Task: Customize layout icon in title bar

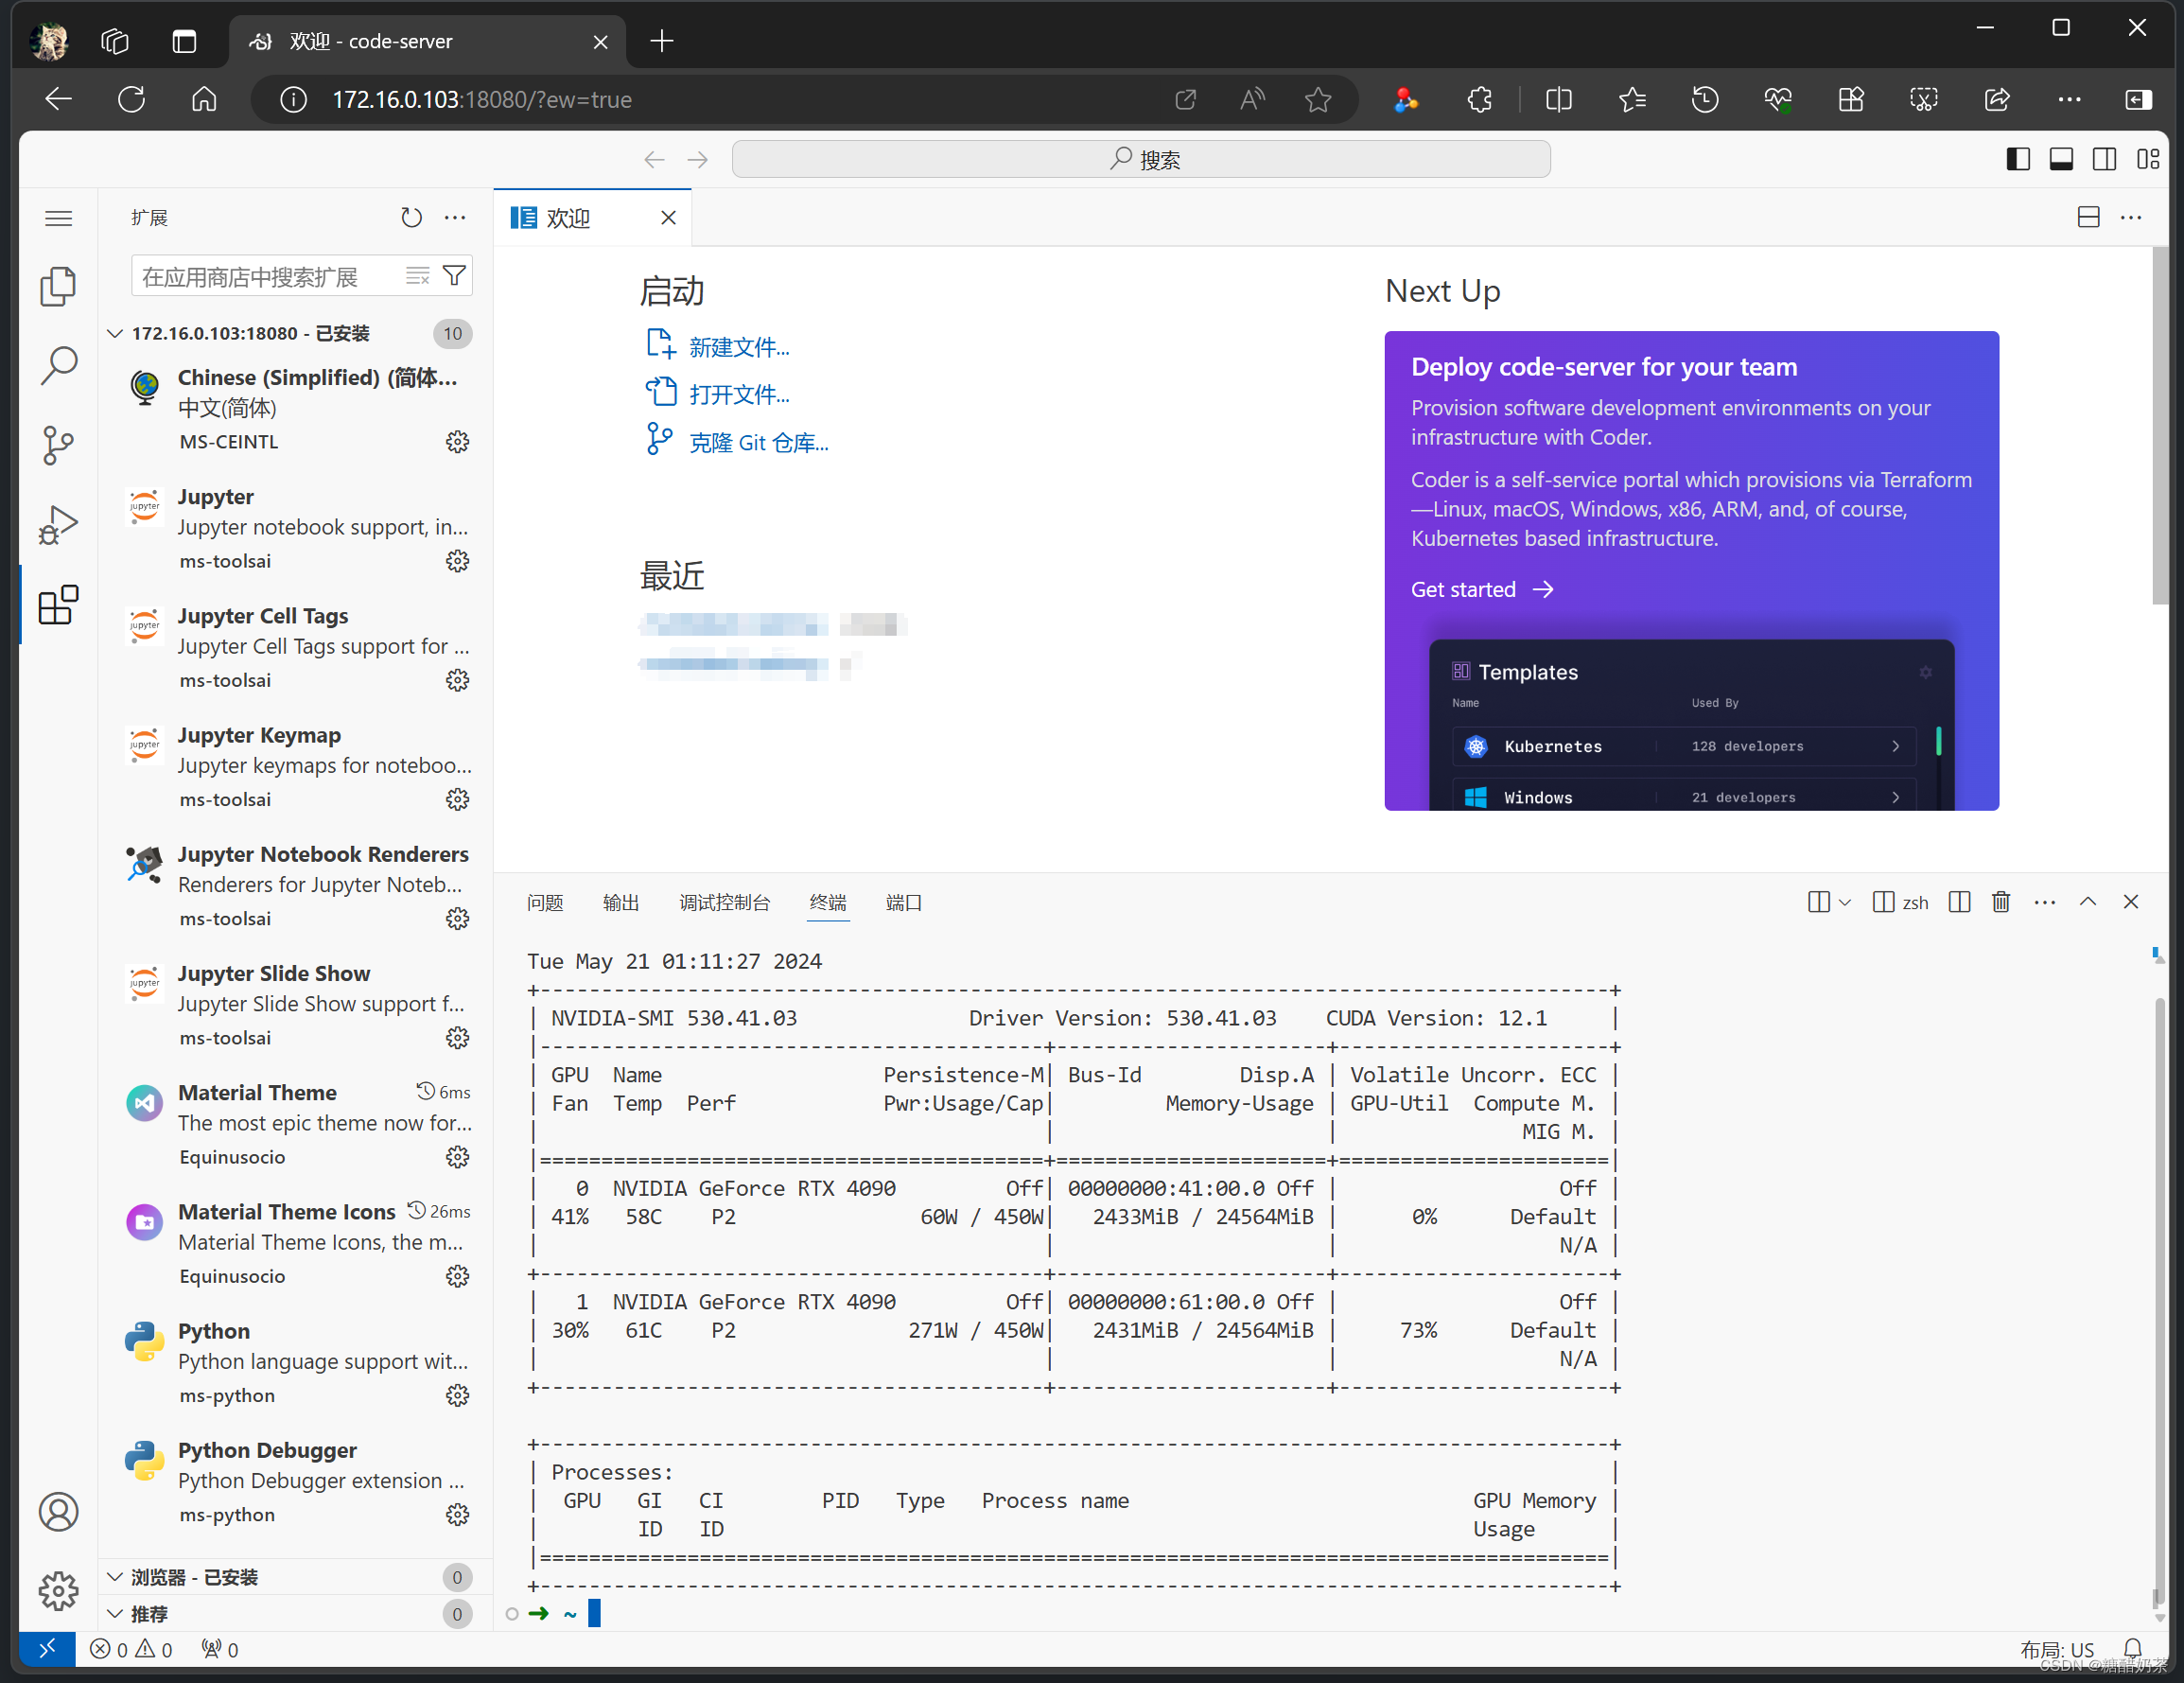Action: 2148,159
